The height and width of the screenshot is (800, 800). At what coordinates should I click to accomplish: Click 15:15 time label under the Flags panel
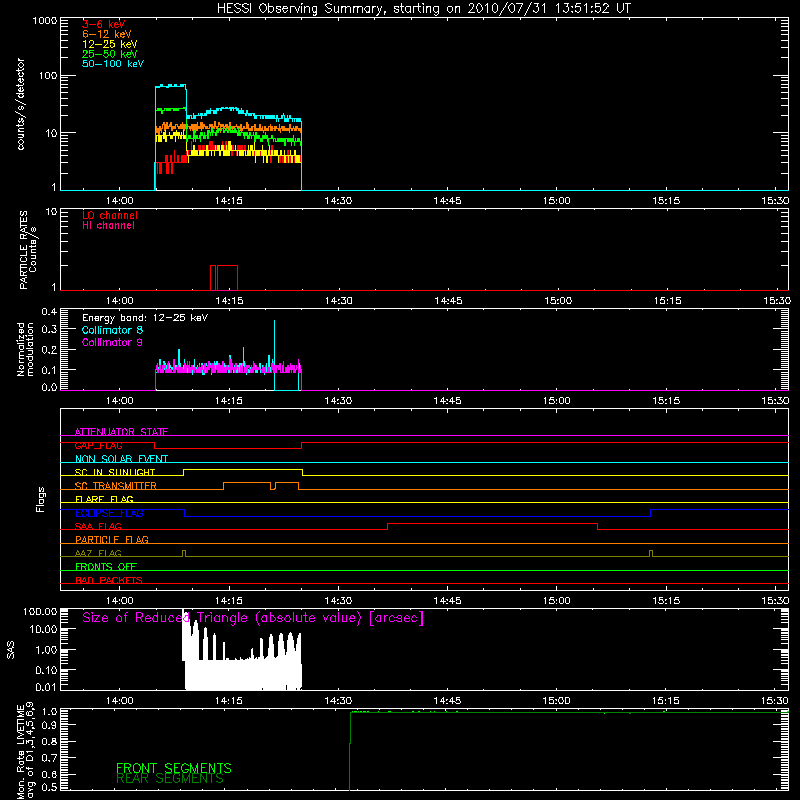click(x=666, y=601)
